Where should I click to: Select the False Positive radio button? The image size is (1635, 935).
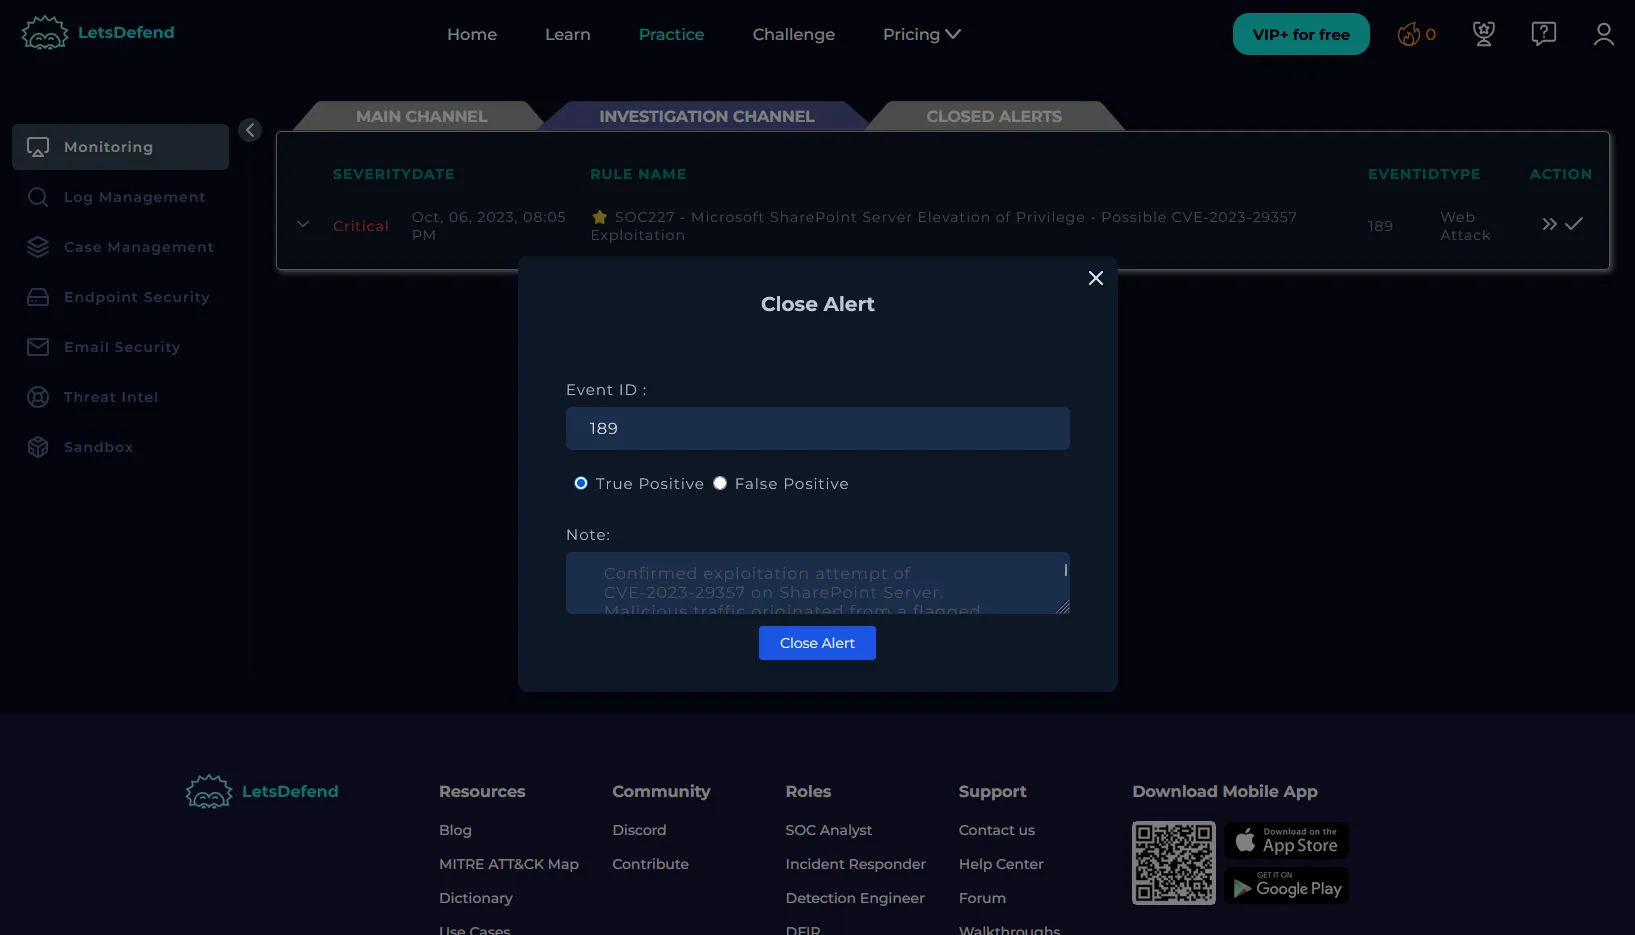tap(720, 483)
